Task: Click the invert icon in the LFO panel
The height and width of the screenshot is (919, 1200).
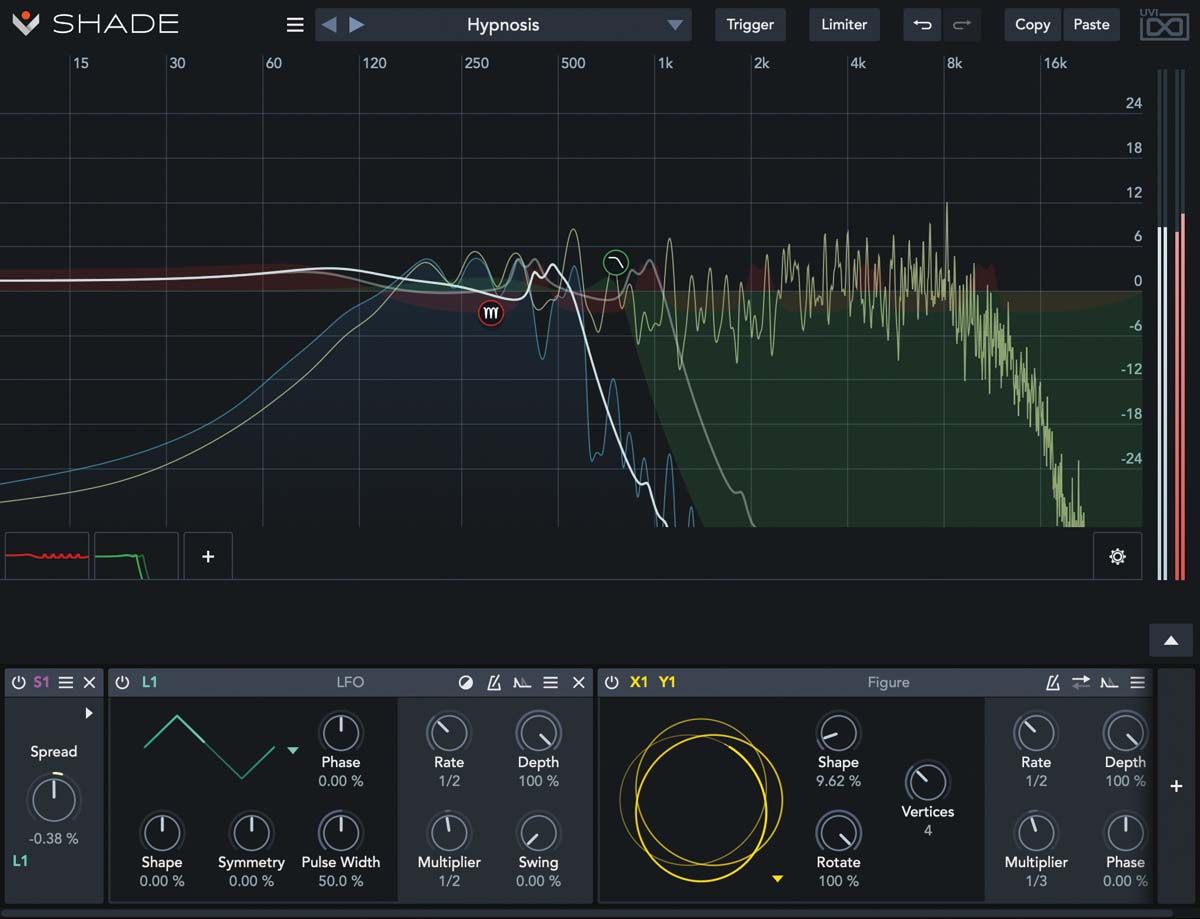Action: [465, 682]
